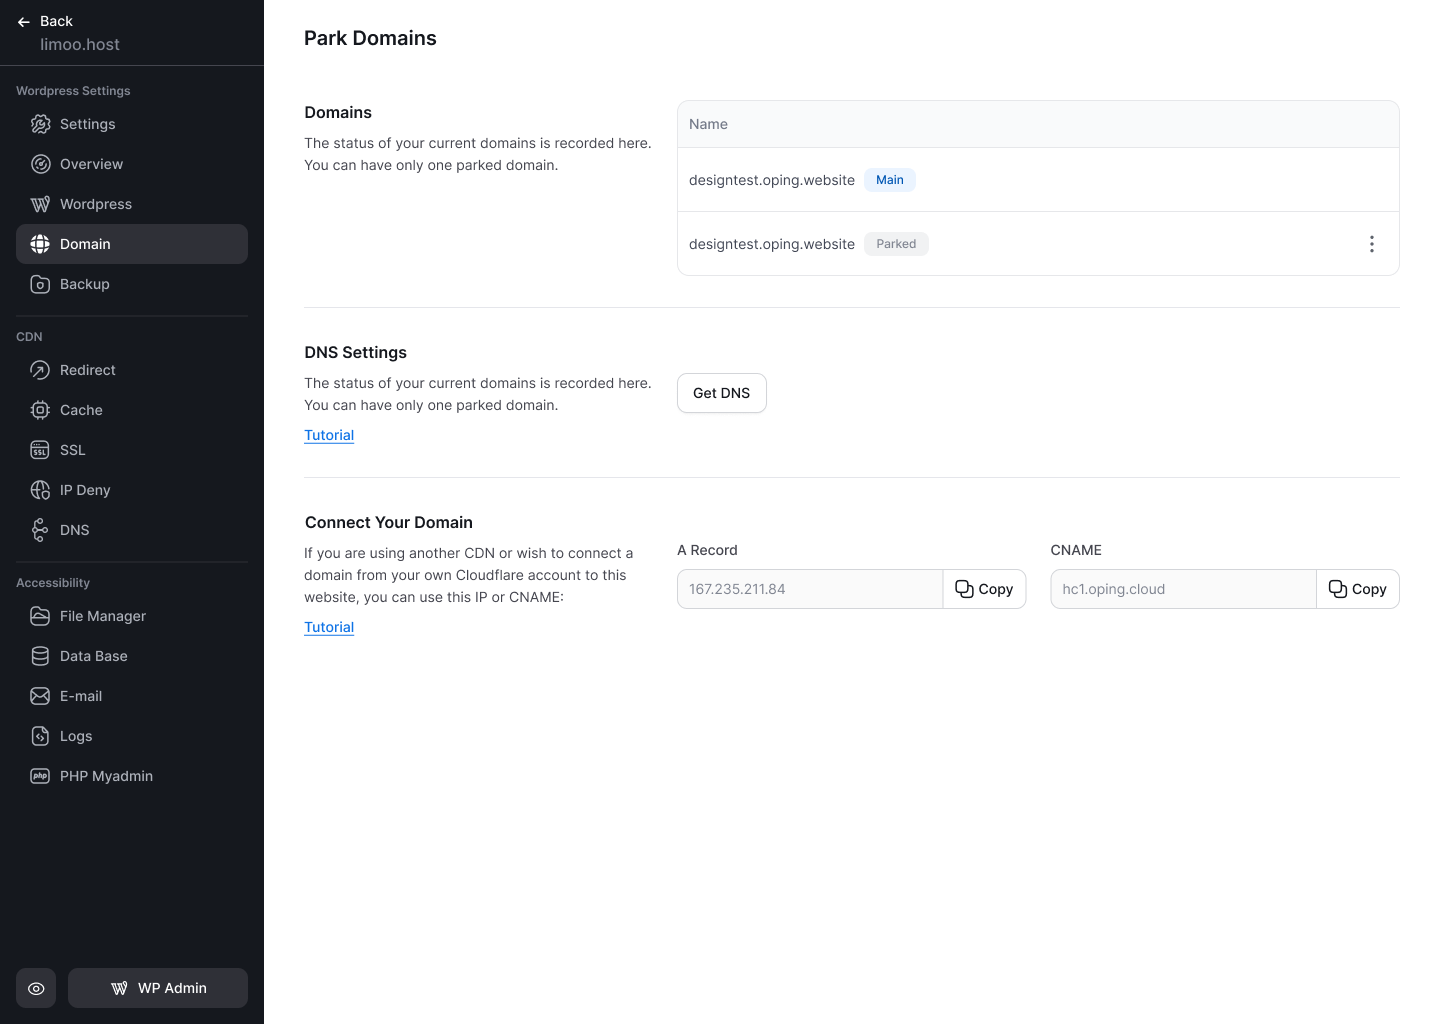Click Name column header in domains table
This screenshot has height=1024, width=1440.
pos(708,124)
